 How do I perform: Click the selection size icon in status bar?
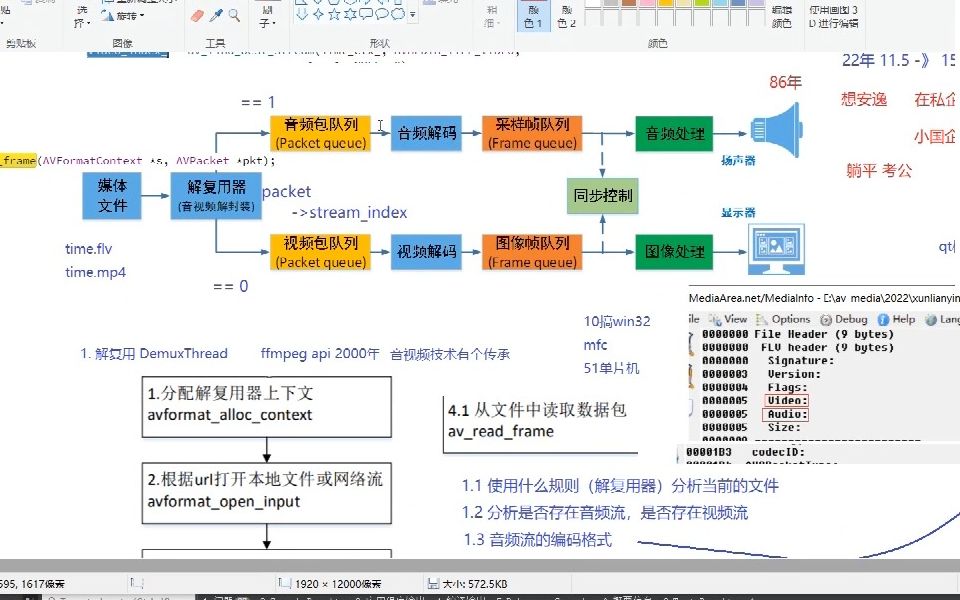pyautogui.click(x=137, y=583)
